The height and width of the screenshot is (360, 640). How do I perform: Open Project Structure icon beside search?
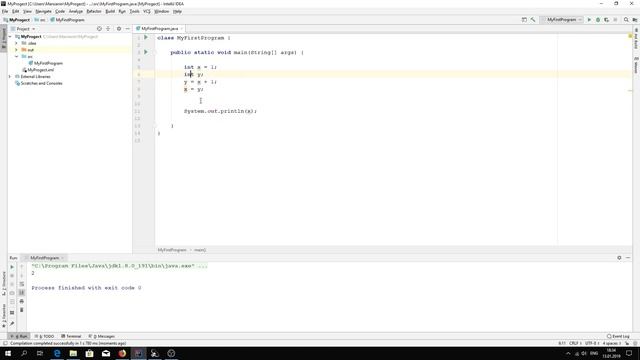click(635, 20)
